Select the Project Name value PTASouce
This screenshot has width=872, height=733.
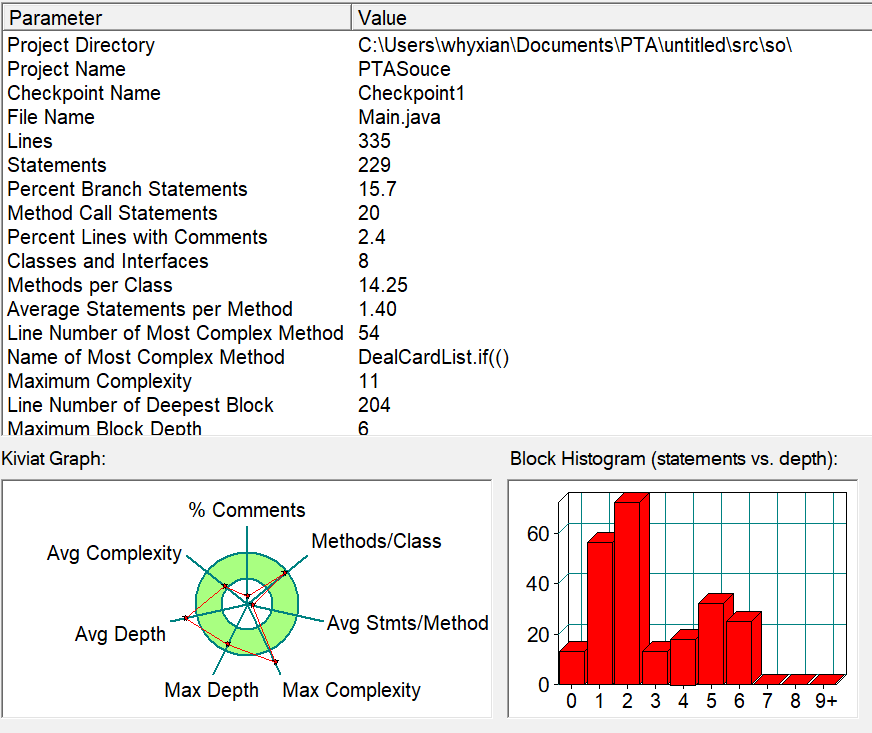click(404, 69)
